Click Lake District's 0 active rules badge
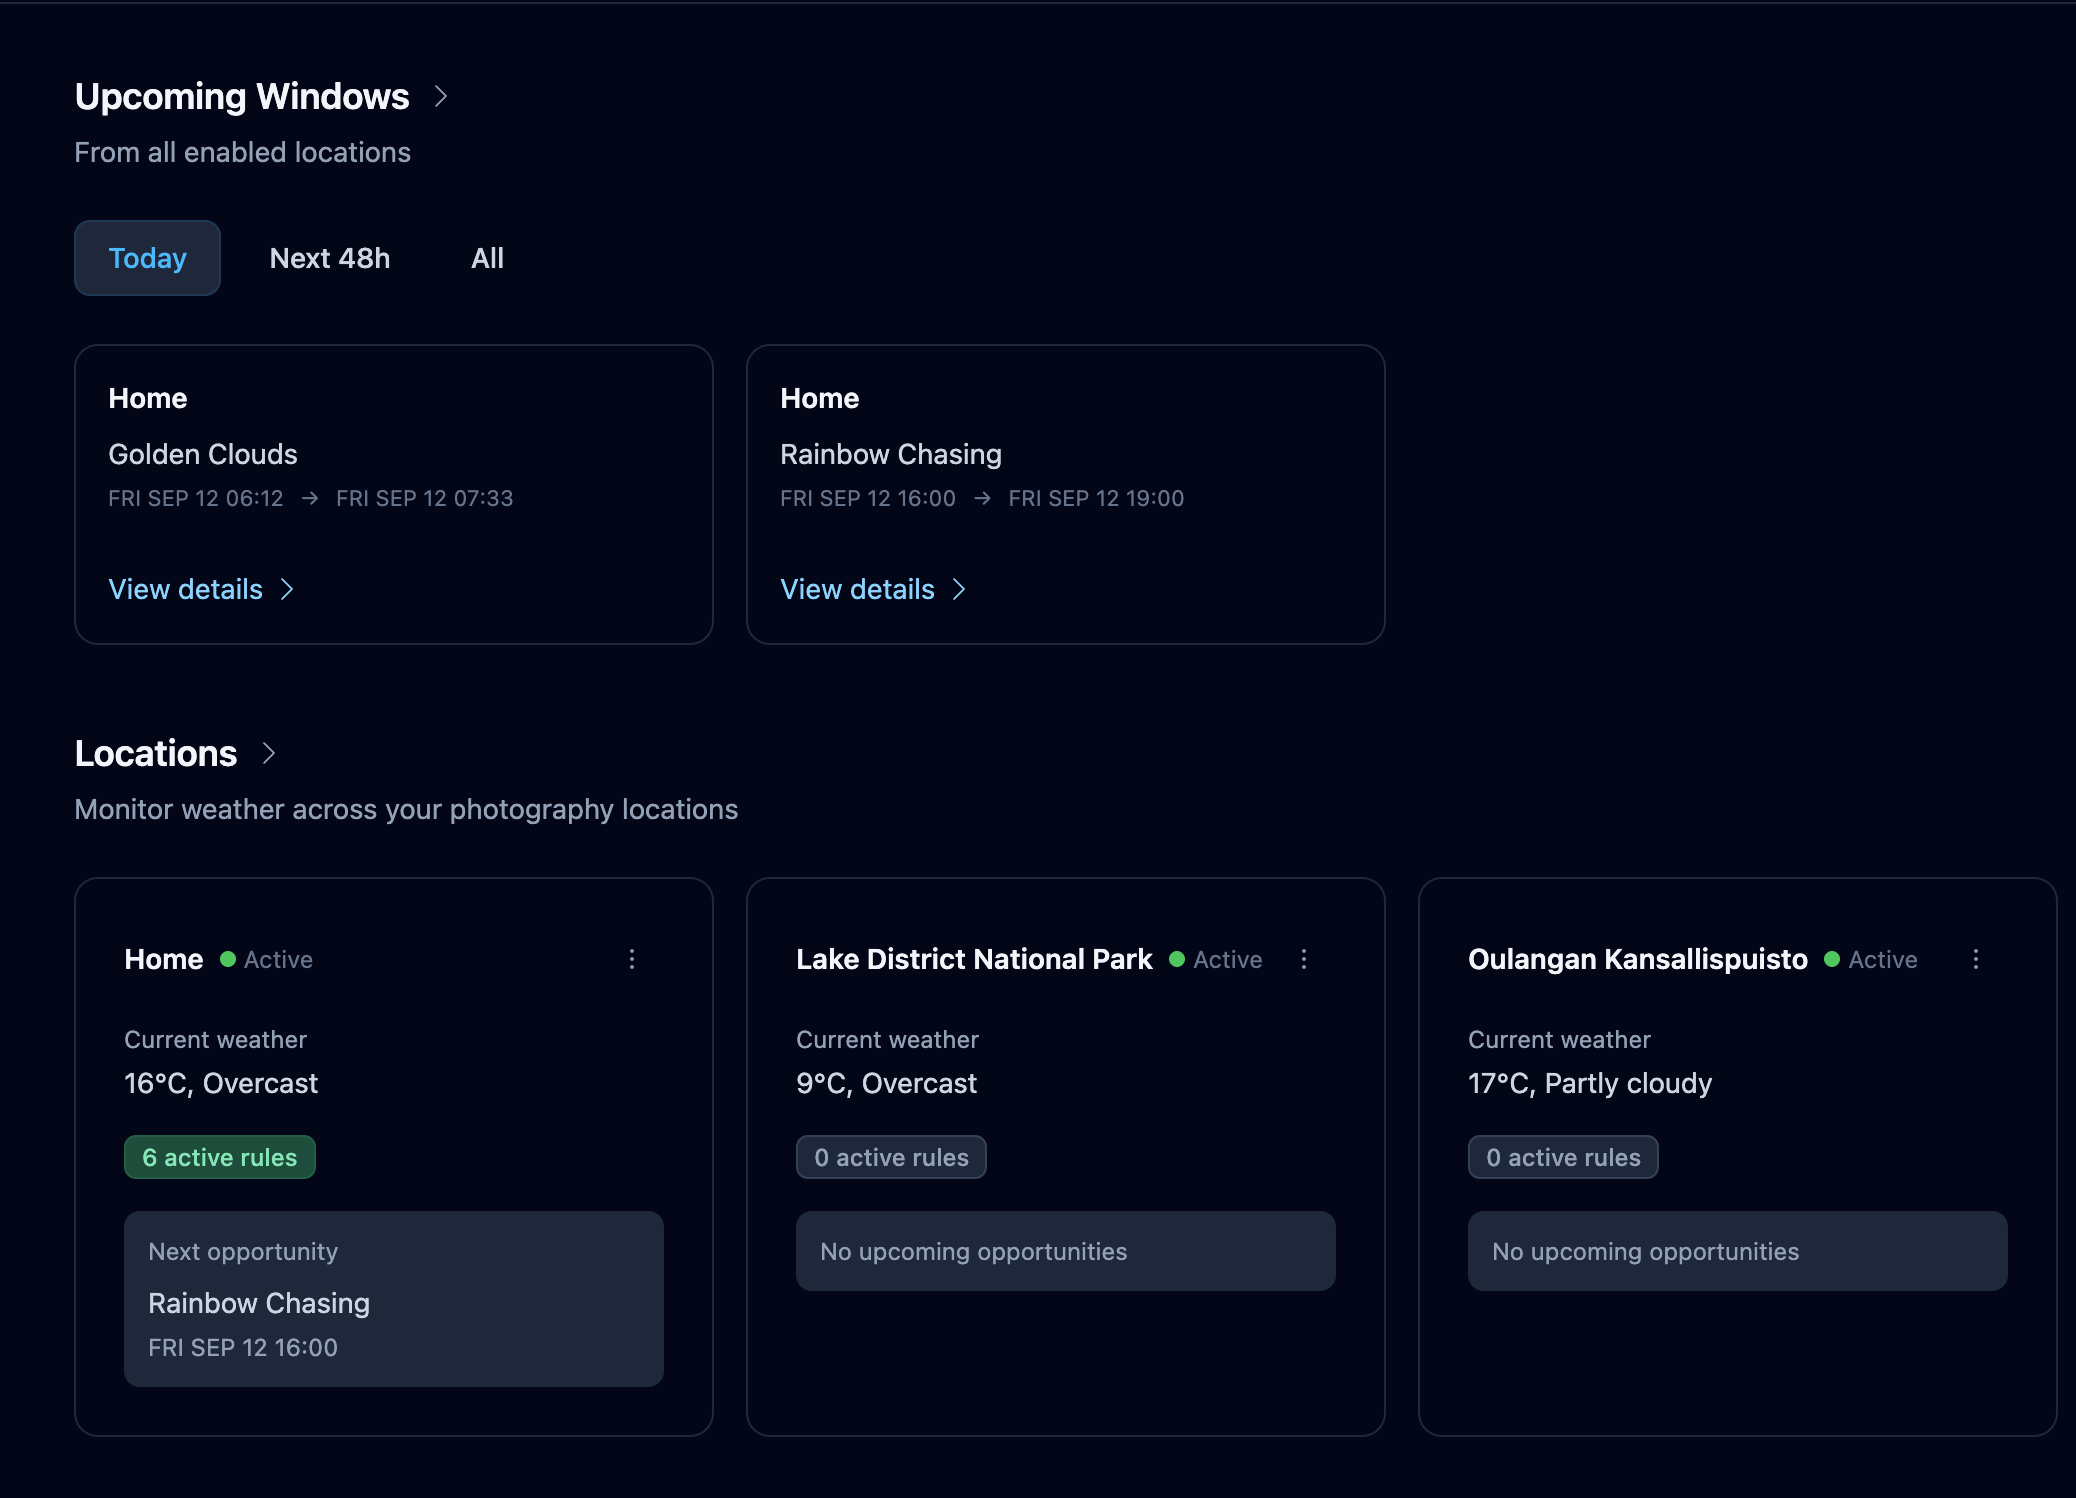Viewport: 2076px width, 1498px height. click(x=891, y=1157)
